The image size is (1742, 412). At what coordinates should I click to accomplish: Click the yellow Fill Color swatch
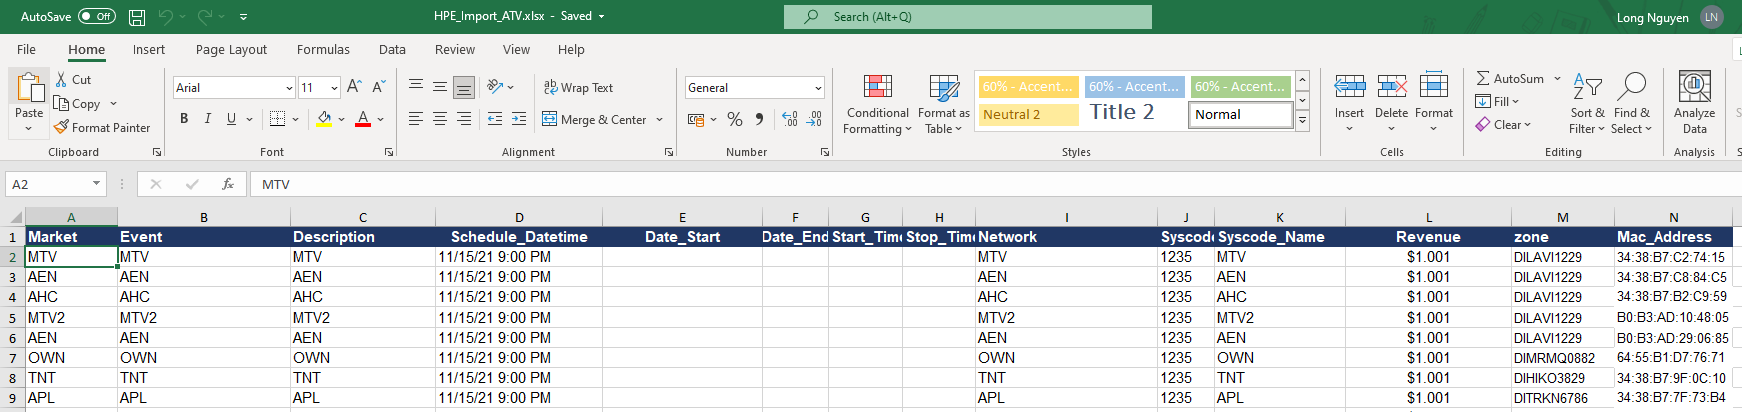pyautogui.click(x=324, y=119)
